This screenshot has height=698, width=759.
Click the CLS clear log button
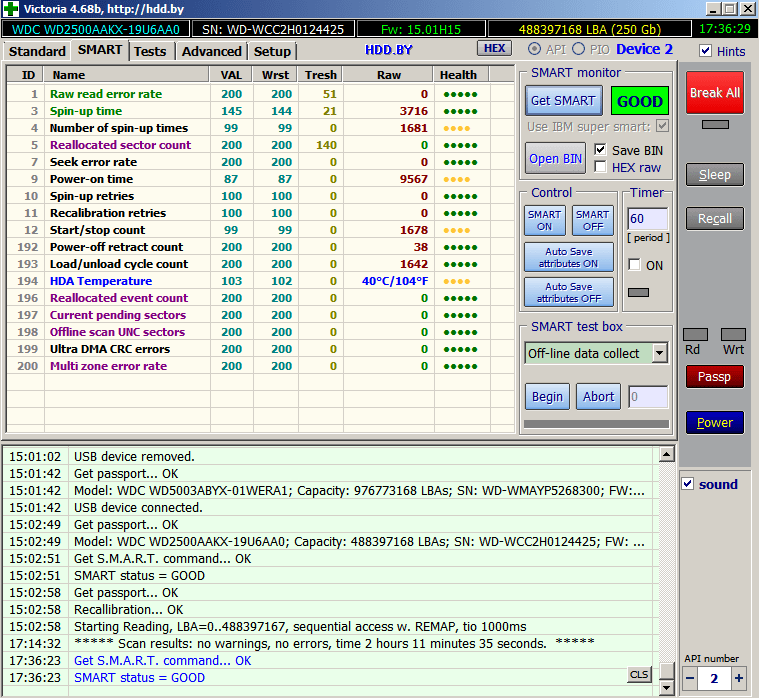pyautogui.click(x=639, y=674)
